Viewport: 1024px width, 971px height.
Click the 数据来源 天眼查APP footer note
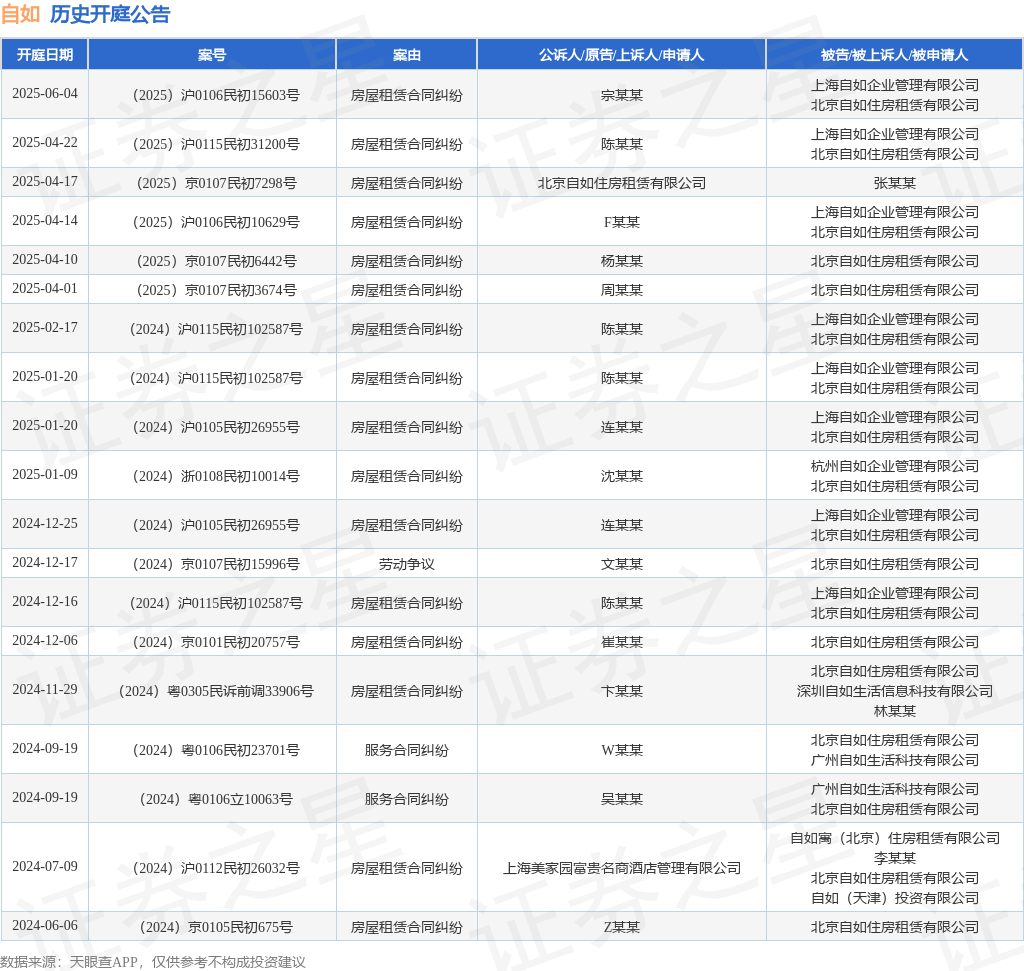153,962
